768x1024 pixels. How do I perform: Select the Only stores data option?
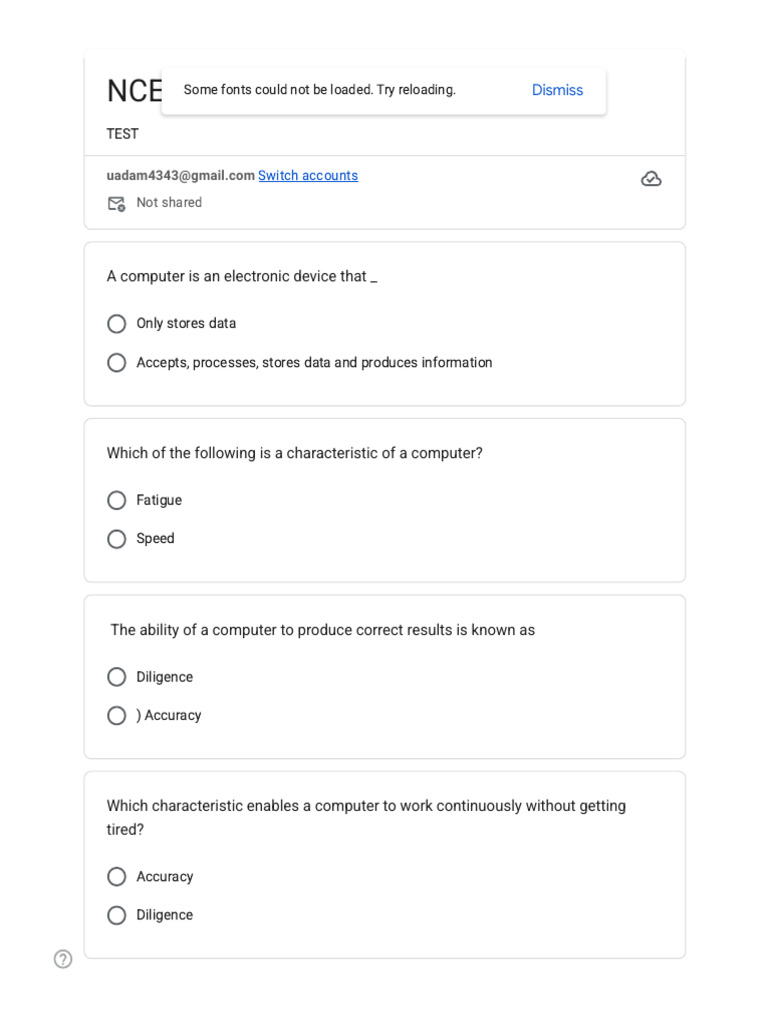(x=117, y=324)
